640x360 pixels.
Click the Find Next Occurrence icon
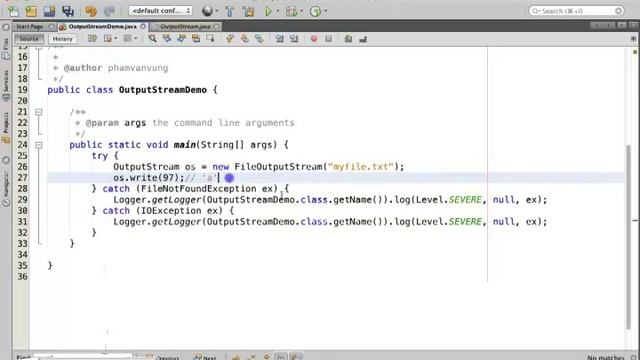[x=182, y=39]
